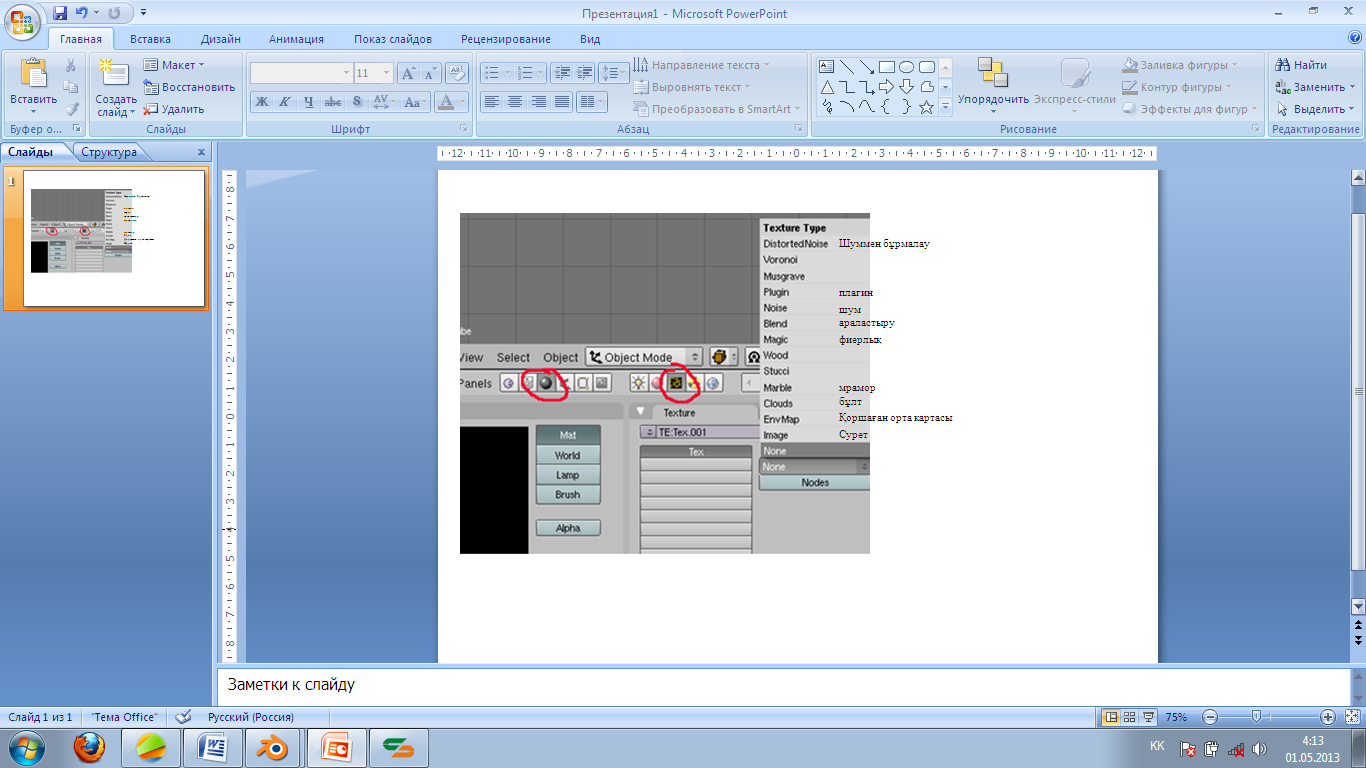The width and height of the screenshot is (1366, 768).
Task: Open the Рецензирование tab
Action: pyautogui.click(x=506, y=39)
